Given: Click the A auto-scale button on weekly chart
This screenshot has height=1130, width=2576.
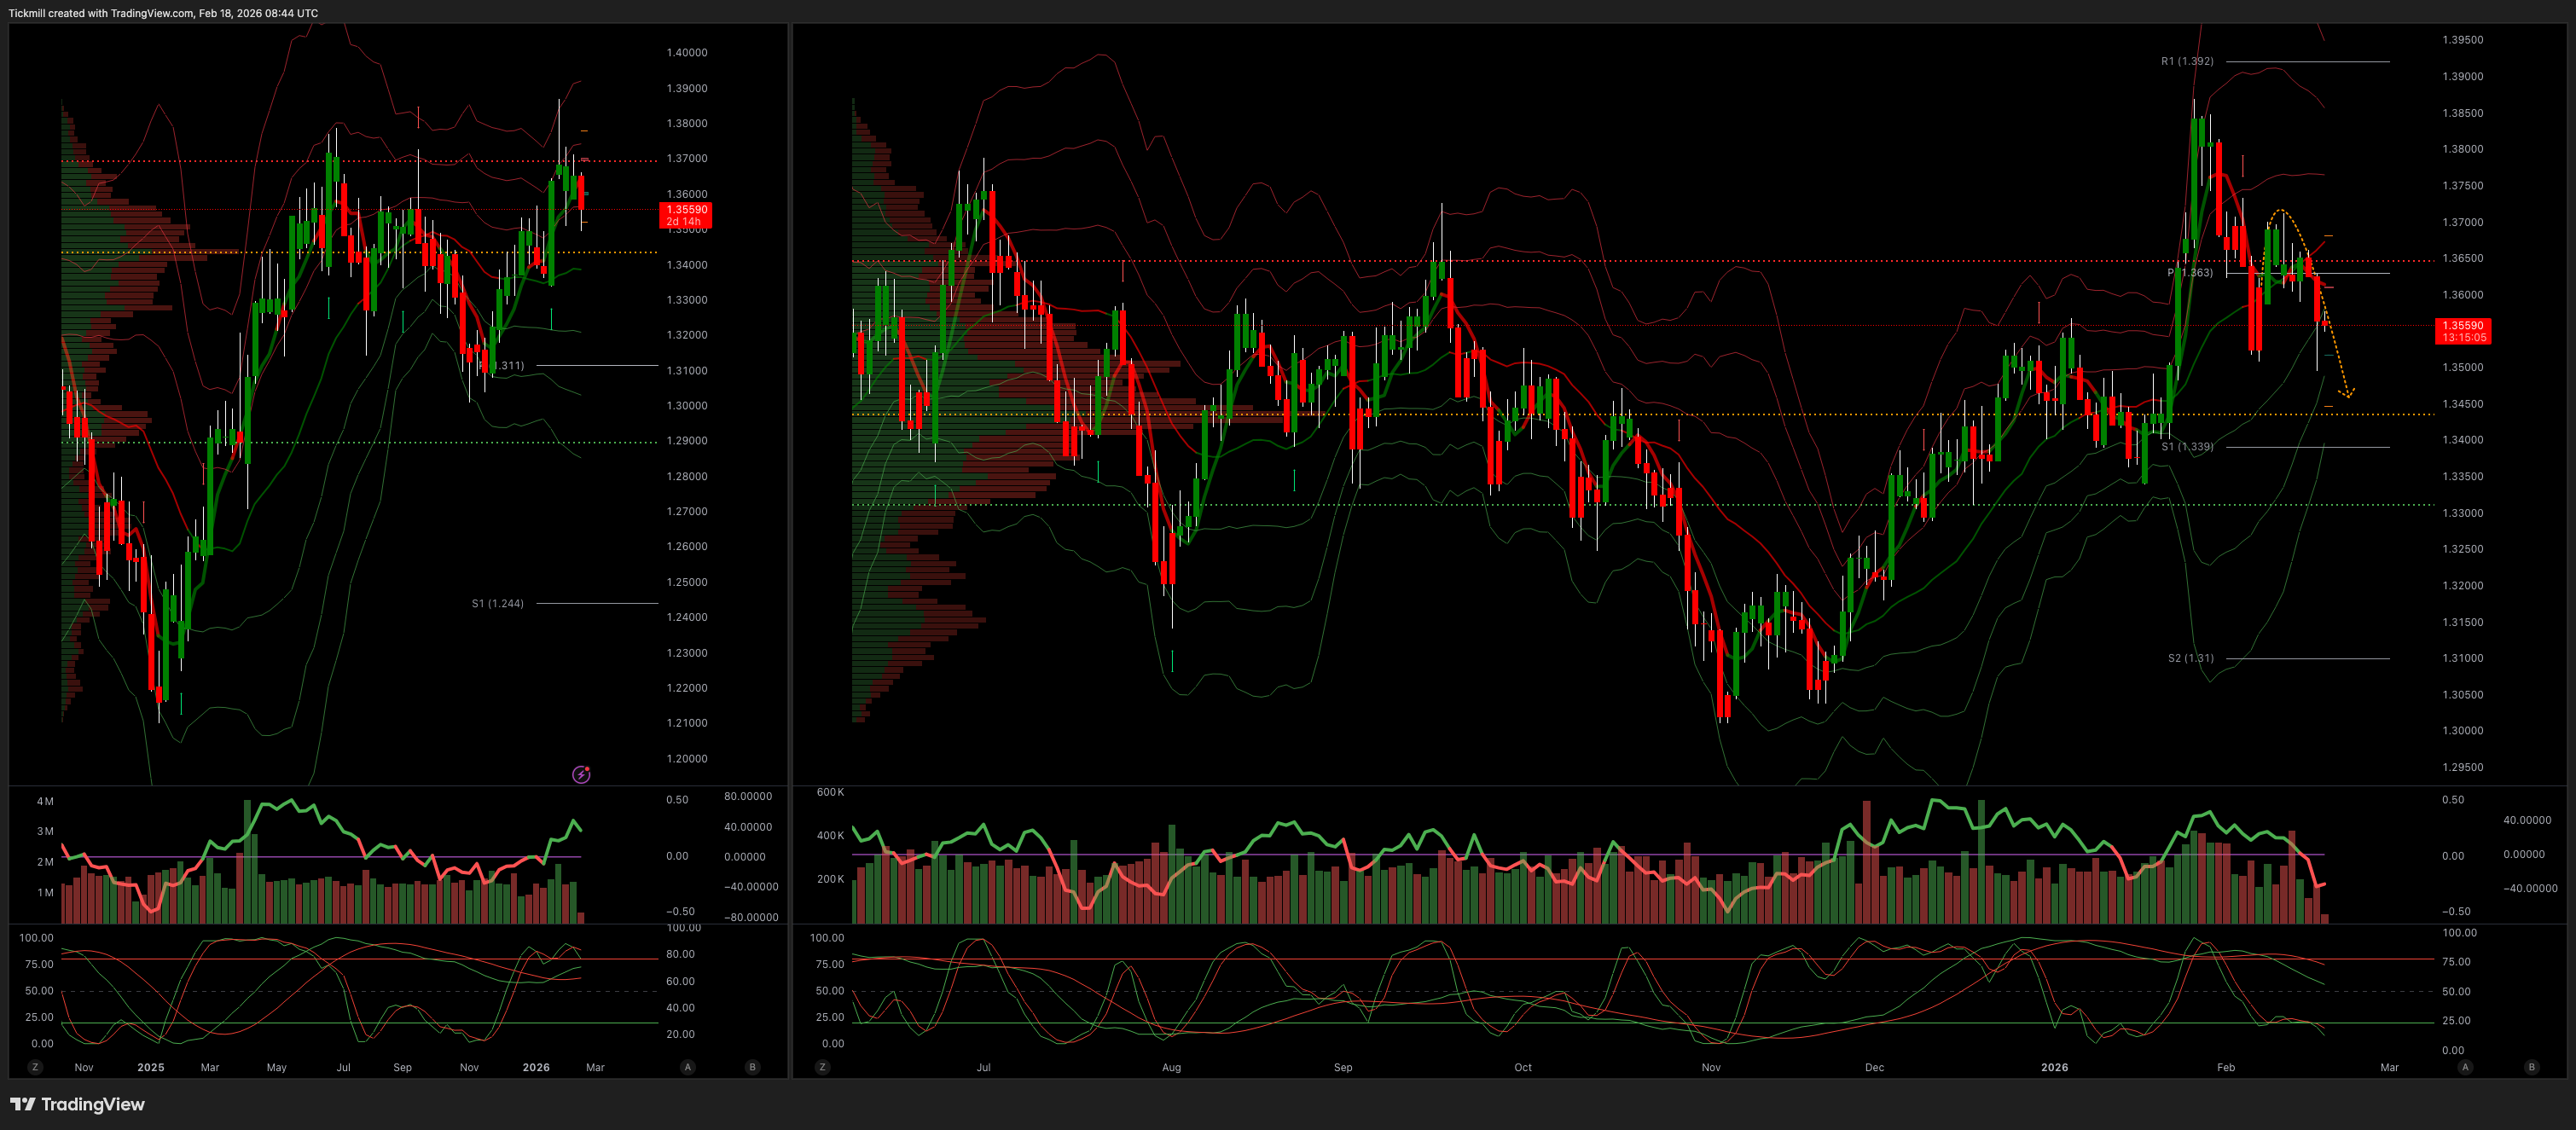Looking at the screenshot, I should coord(687,1067).
